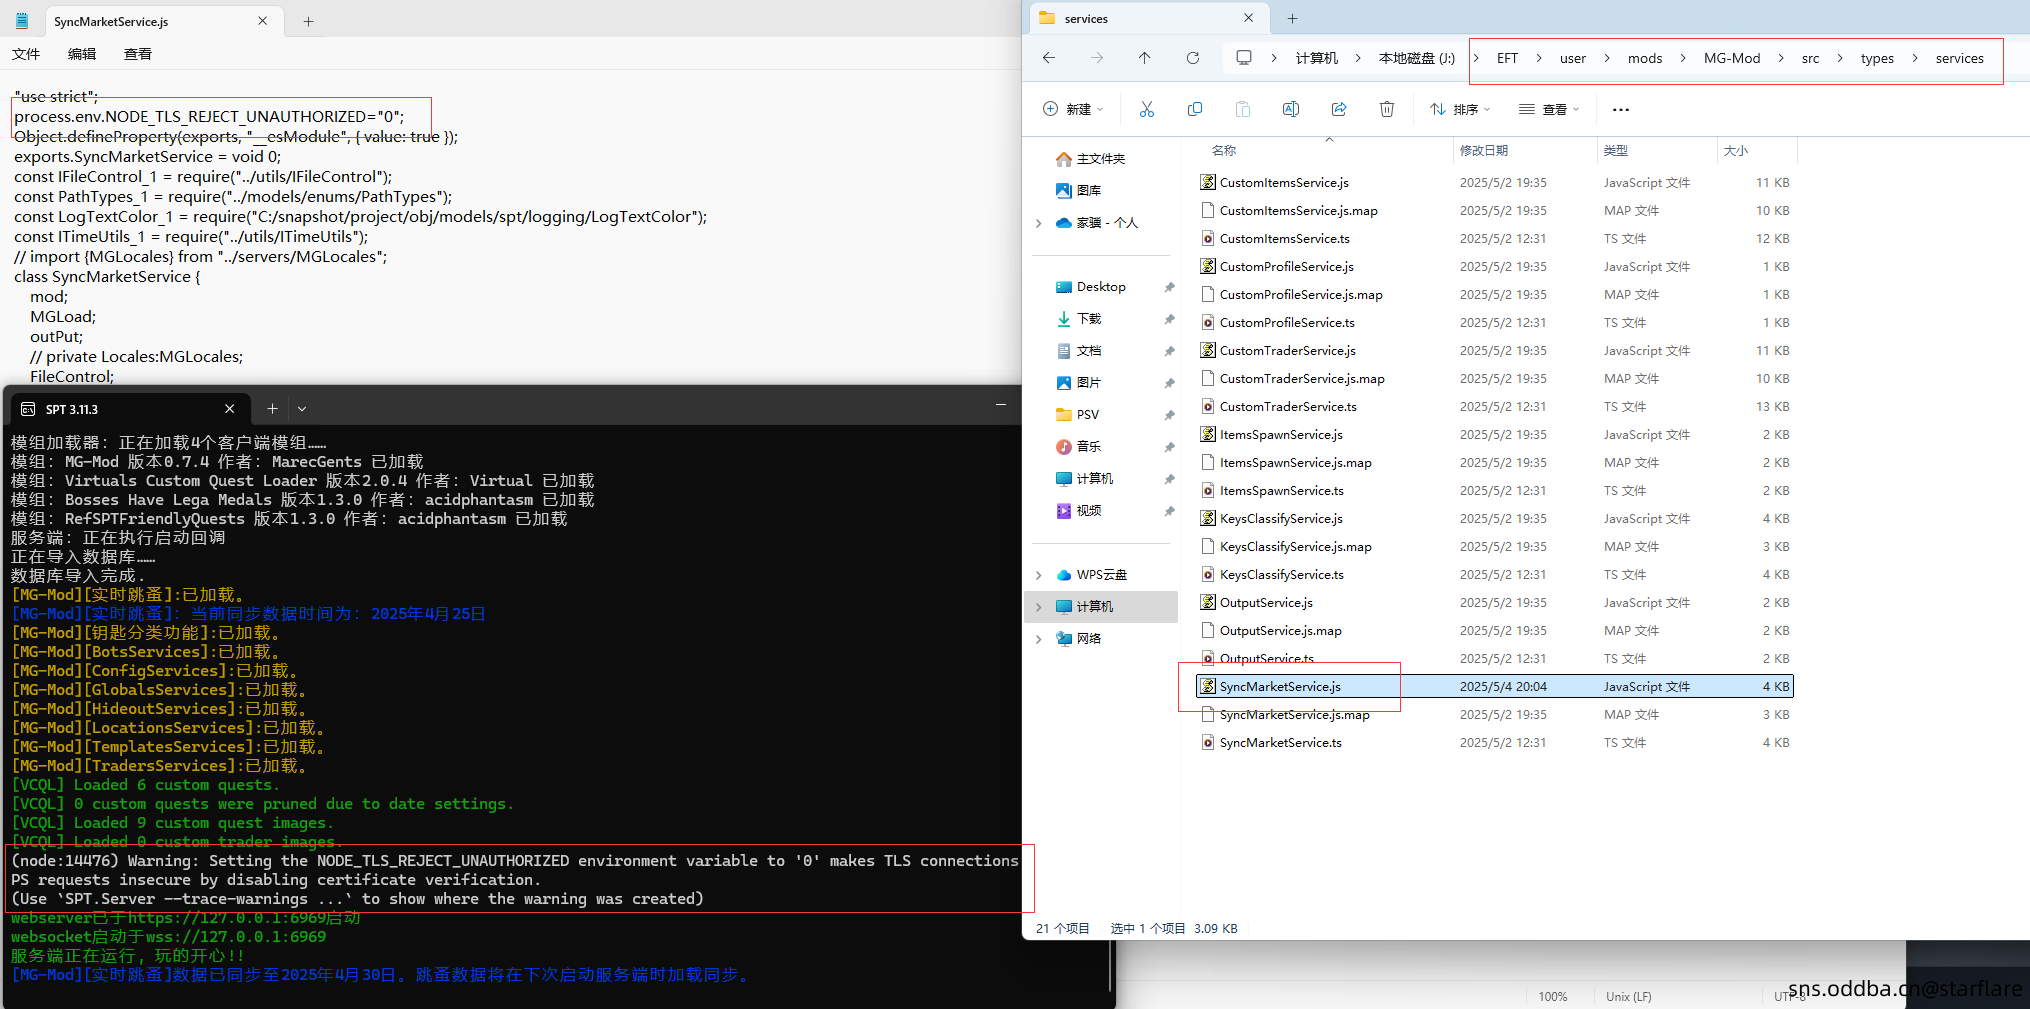The image size is (2030, 1009).
Task: Expand the WPS云盘 tree node
Action: (1039, 575)
